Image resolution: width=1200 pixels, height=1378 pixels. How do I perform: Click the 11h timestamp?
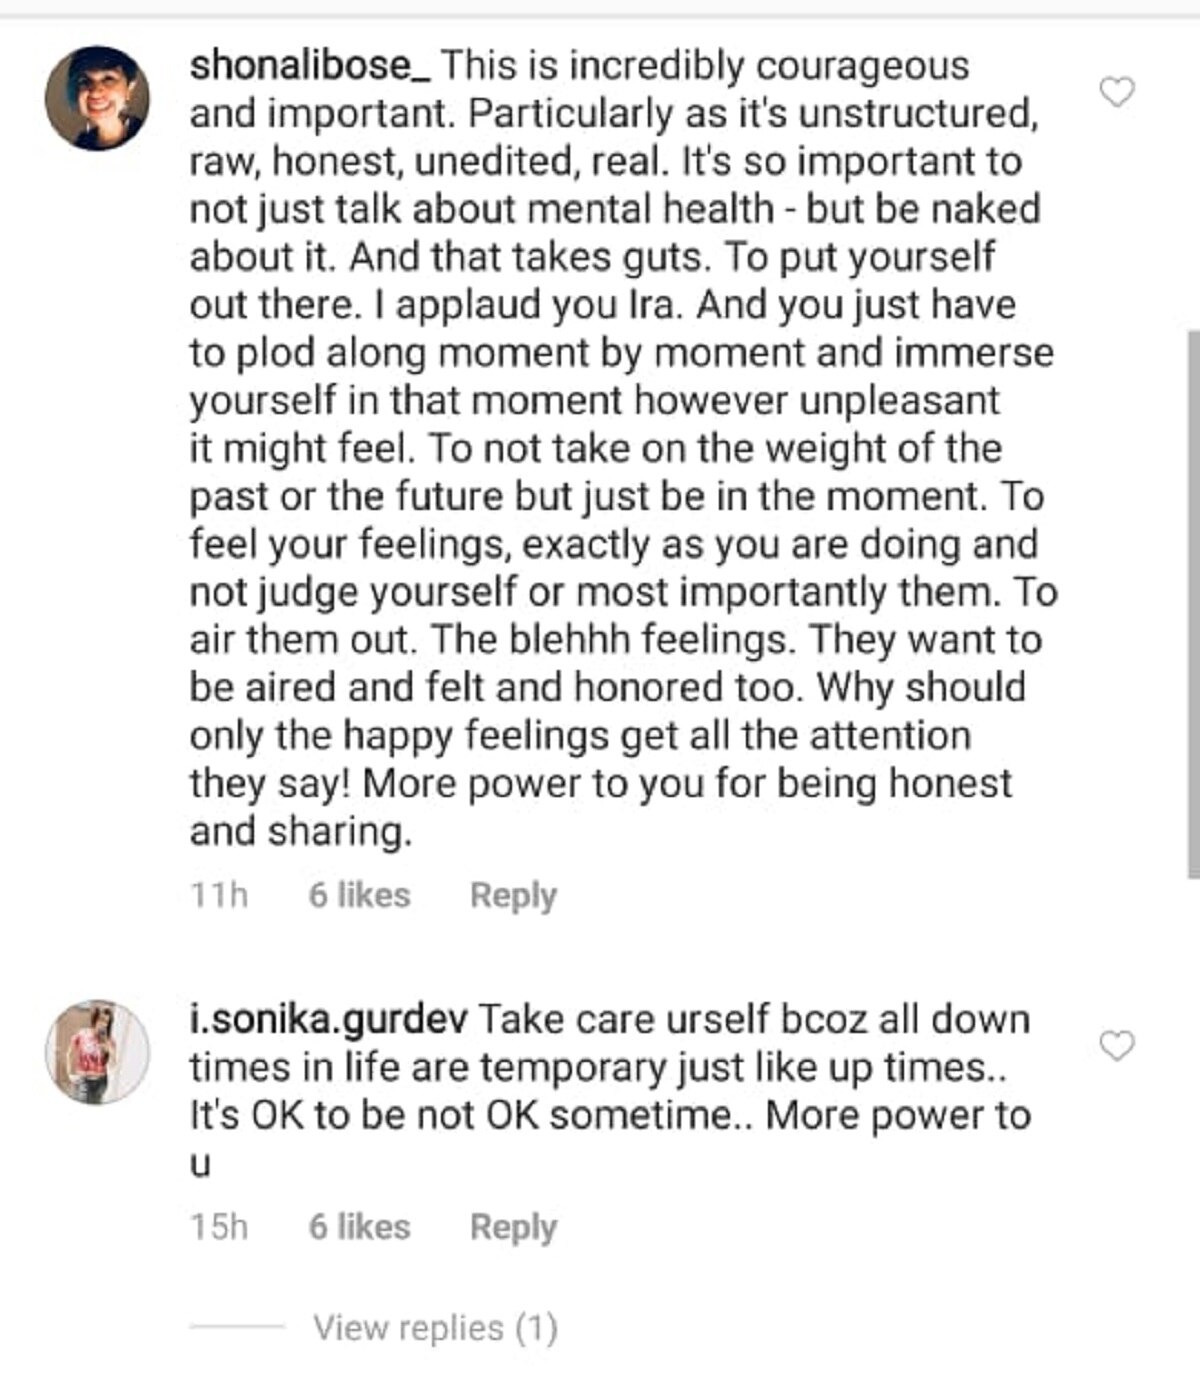(219, 895)
